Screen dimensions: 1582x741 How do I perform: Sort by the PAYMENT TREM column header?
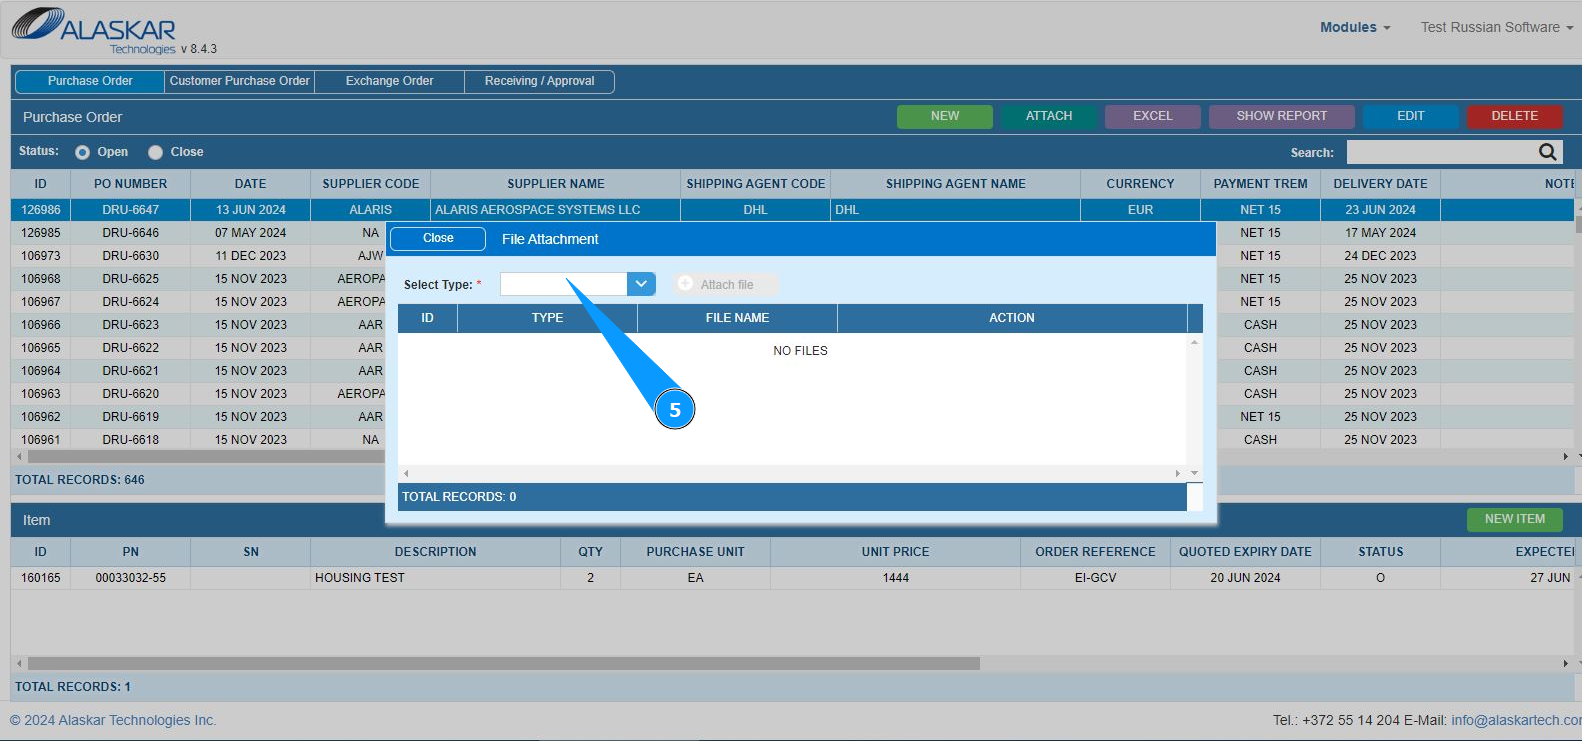1261,184
